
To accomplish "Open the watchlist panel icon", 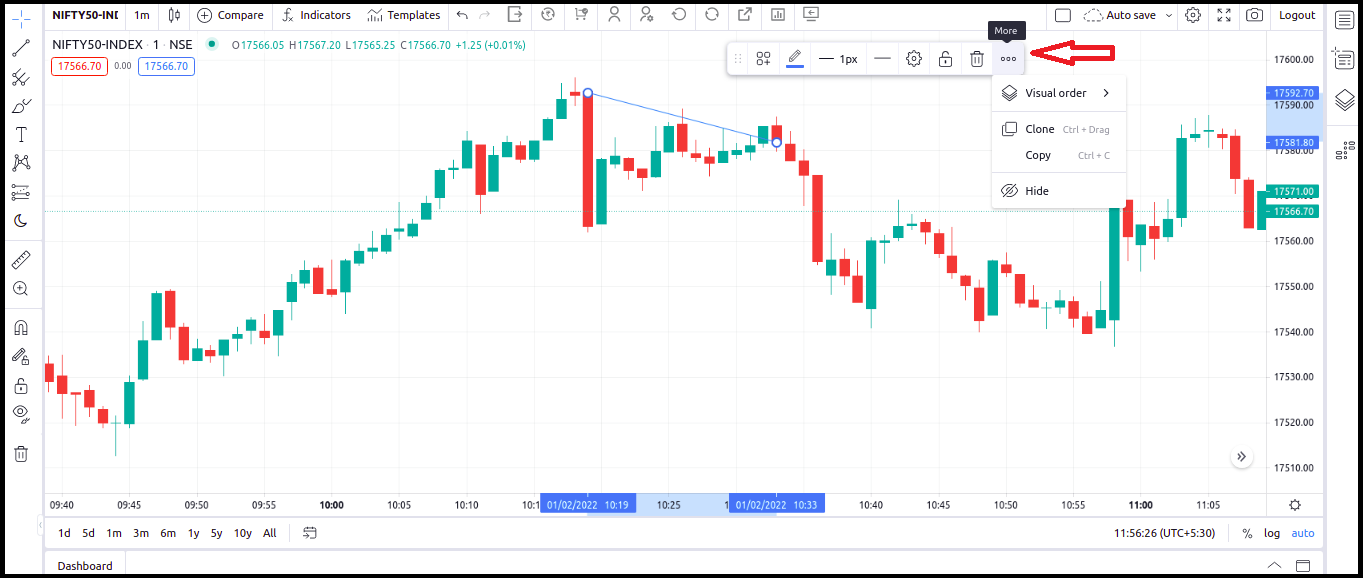I will tap(1344, 18).
